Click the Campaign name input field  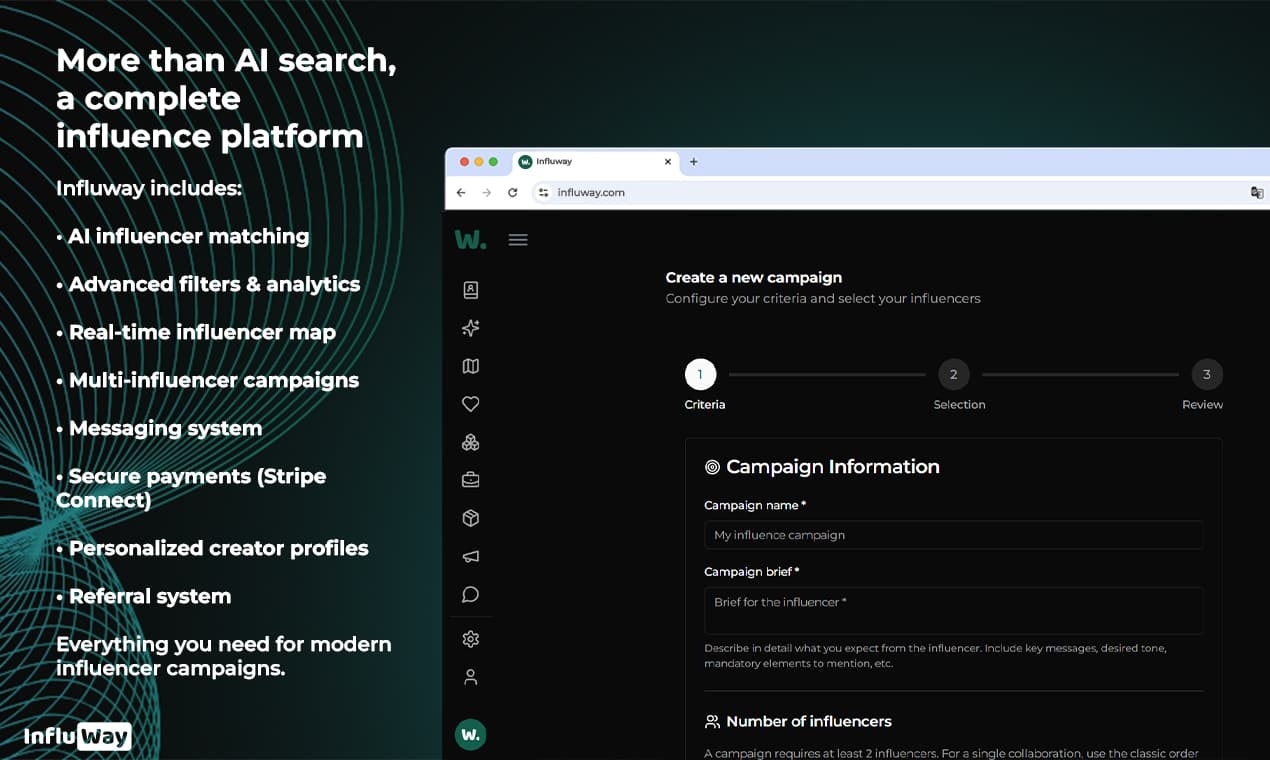point(953,535)
